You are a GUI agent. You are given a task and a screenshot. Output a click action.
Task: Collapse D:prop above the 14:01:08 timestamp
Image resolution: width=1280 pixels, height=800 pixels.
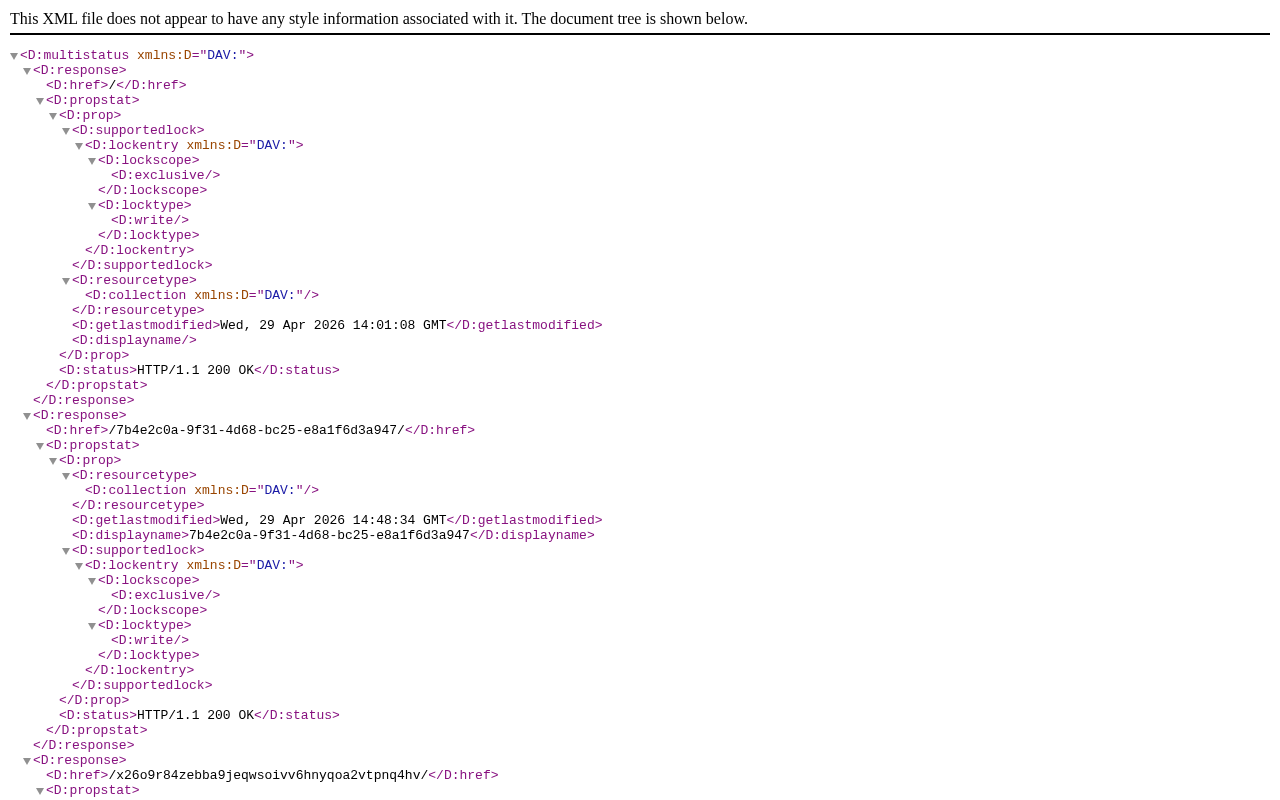tap(53, 117)
